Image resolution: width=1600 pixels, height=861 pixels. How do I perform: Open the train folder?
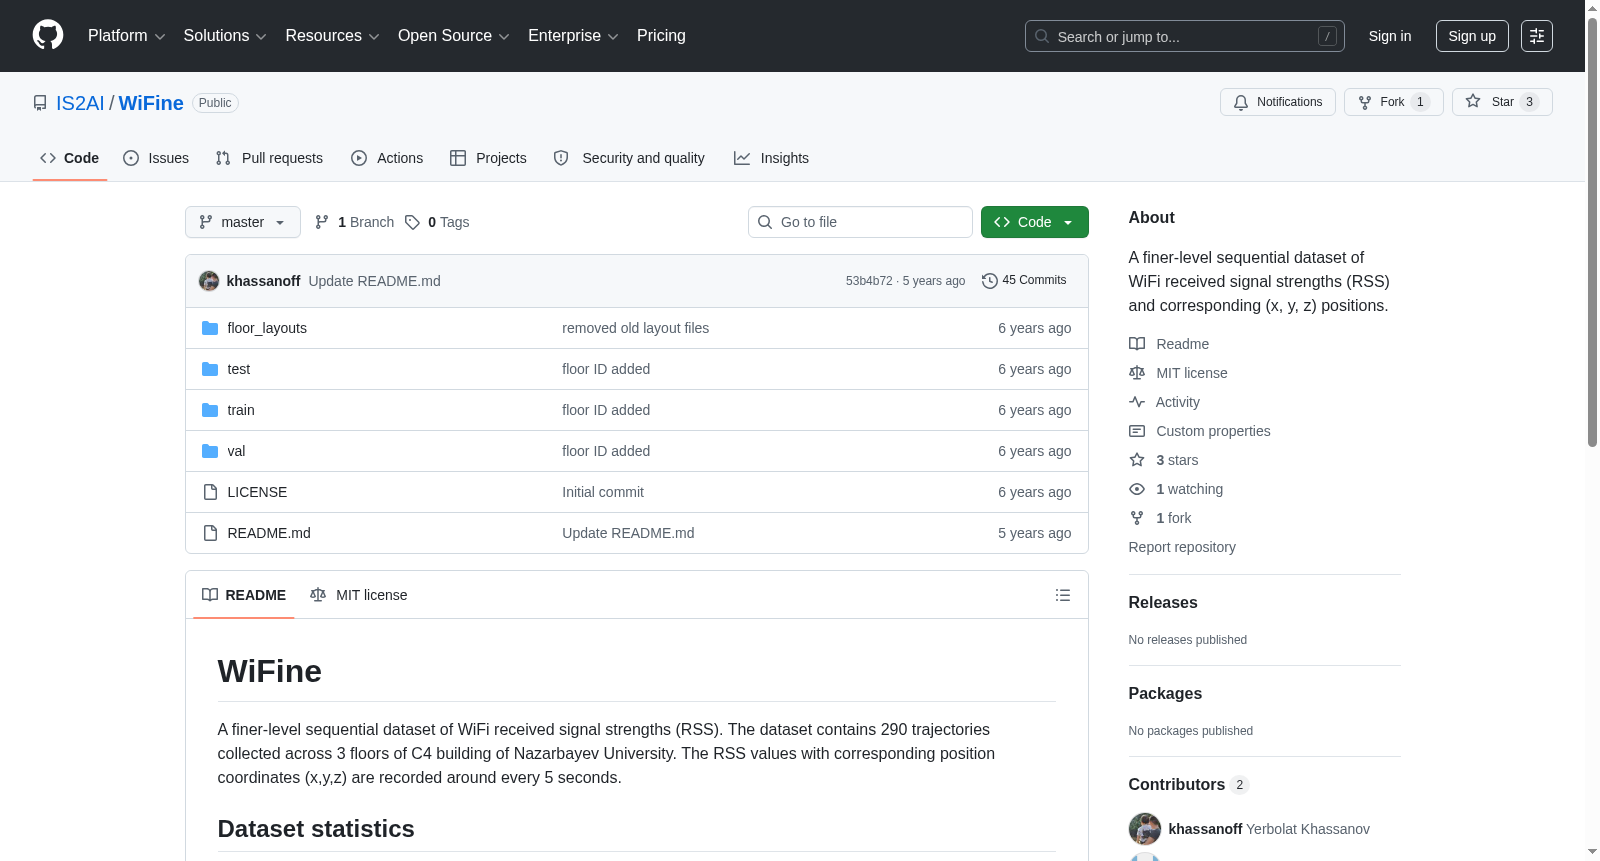tap(241, 410)
